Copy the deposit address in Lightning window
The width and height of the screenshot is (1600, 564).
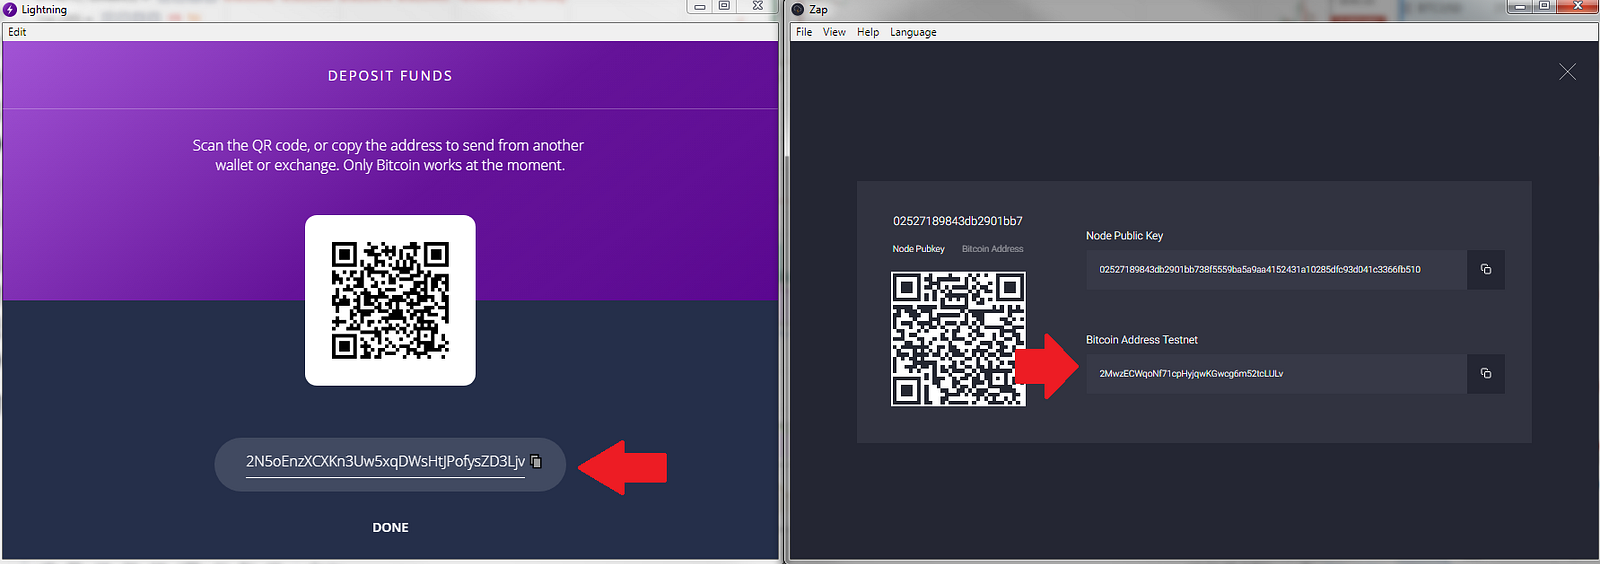coord(536,461)
